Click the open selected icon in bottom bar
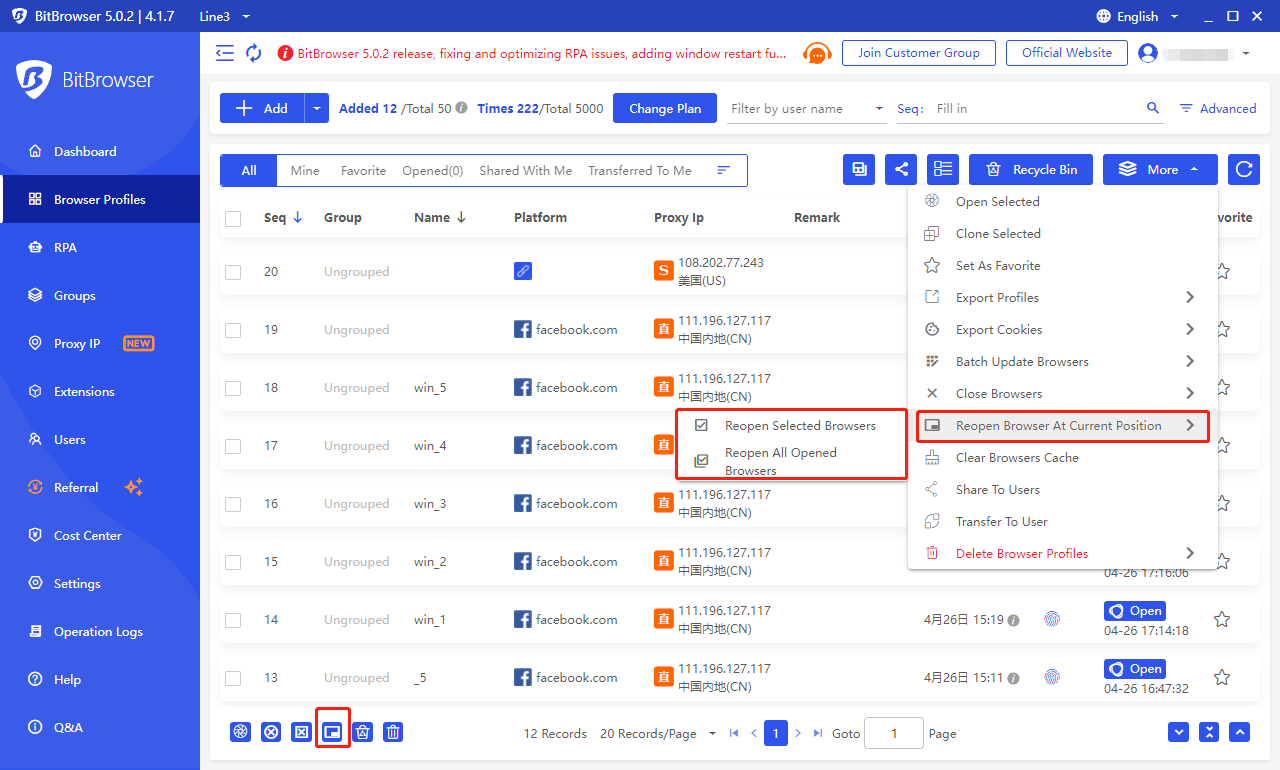Image resolution: width=1280 pixels, height=770 pixels. click(x=240, y=733)
